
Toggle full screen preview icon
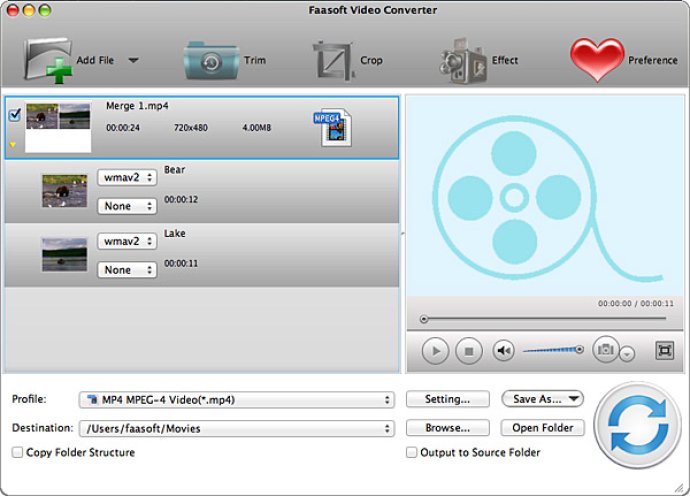(664, 351)
